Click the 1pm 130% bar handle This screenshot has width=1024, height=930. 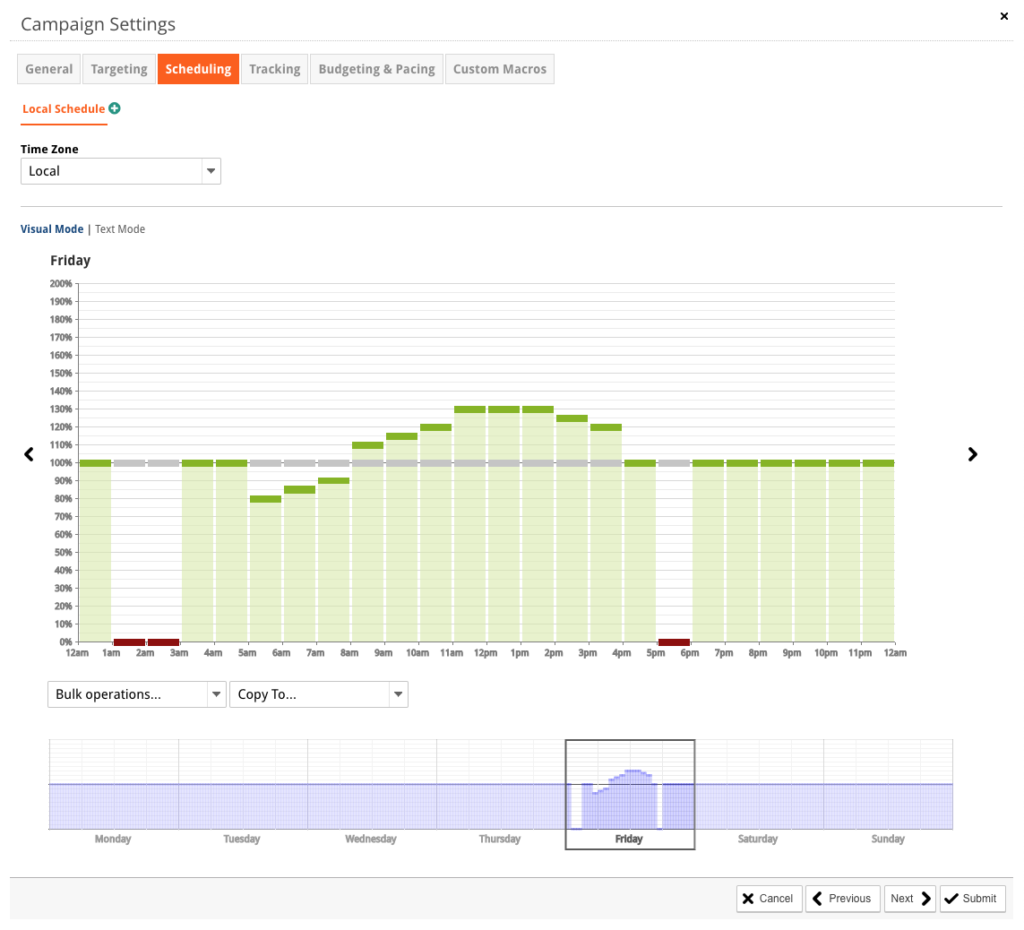(538, 409)
